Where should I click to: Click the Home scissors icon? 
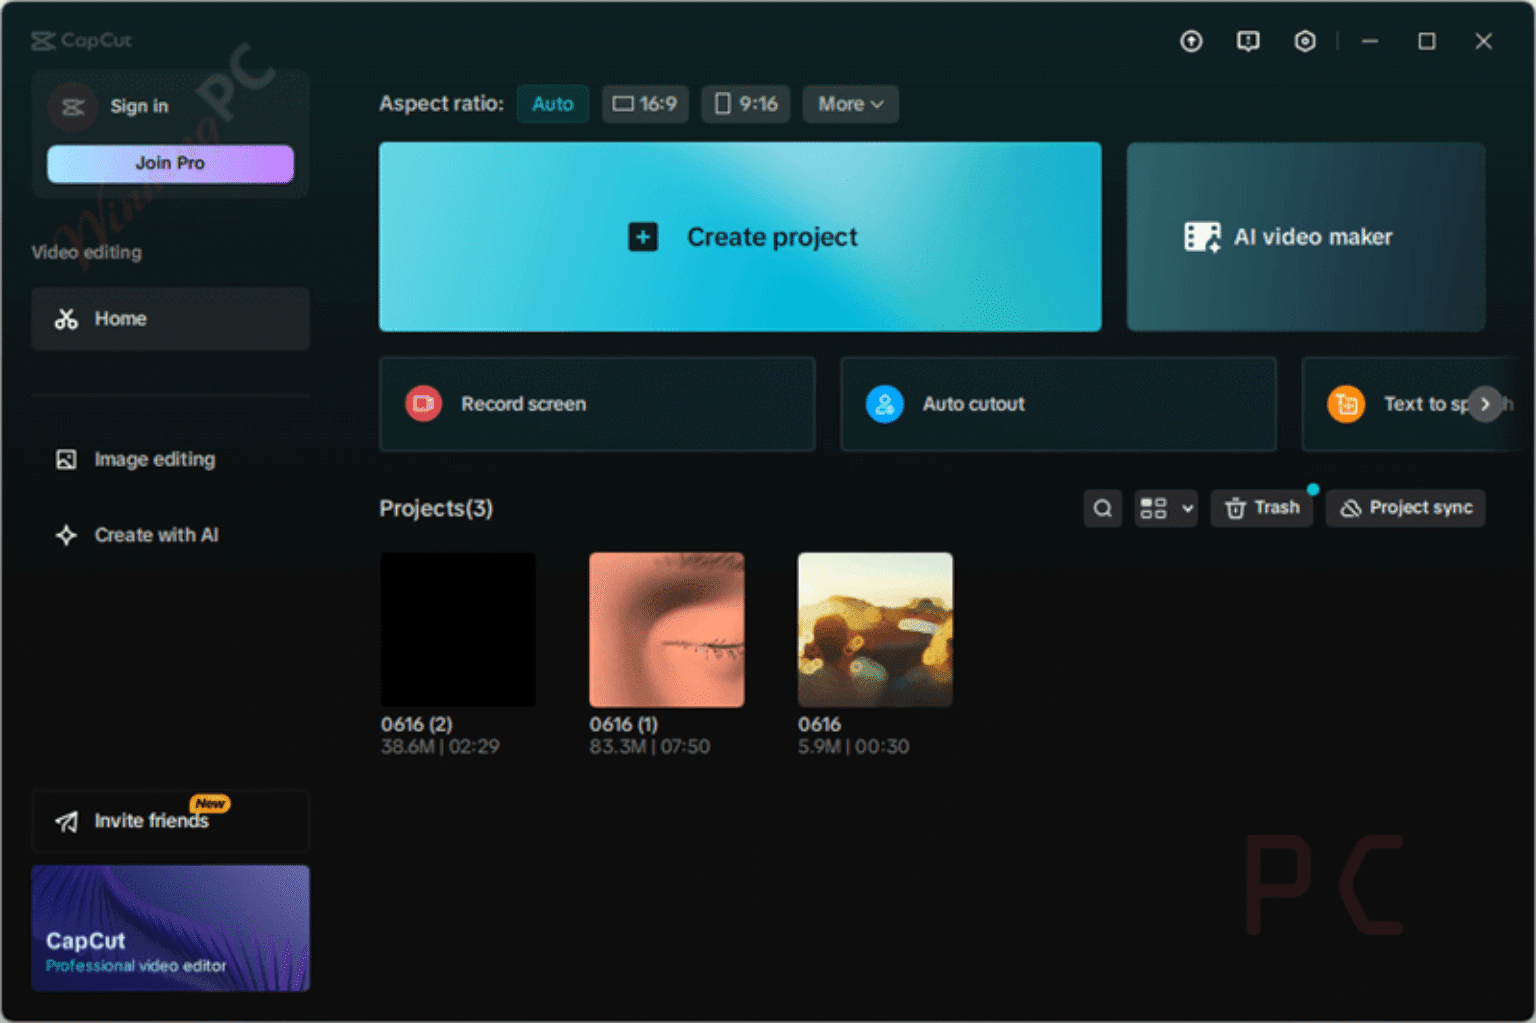point(66,319)
